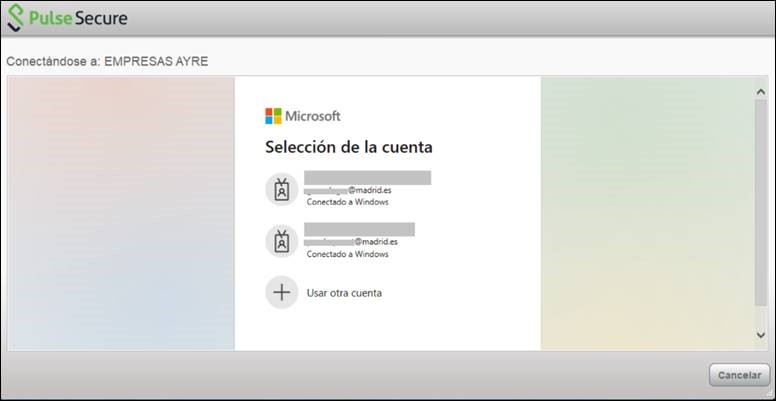Choose the "Usar otra cuenta" option

(344, 293)
